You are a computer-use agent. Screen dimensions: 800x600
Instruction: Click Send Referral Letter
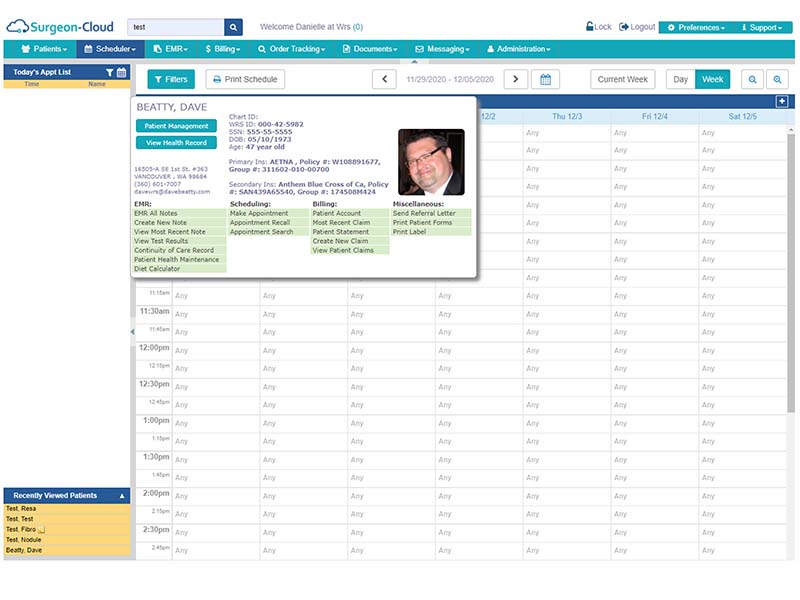click(x=431, y=213)
